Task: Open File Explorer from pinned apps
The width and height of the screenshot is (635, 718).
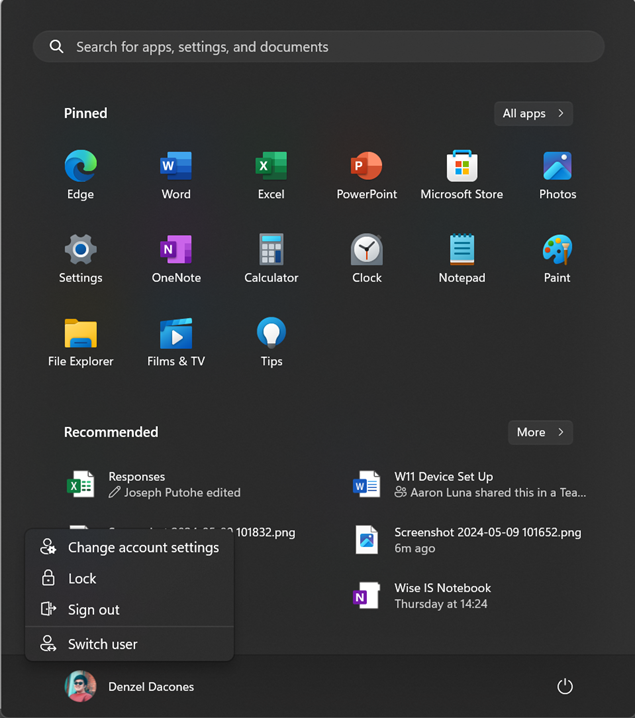Action: coord(81,333)
